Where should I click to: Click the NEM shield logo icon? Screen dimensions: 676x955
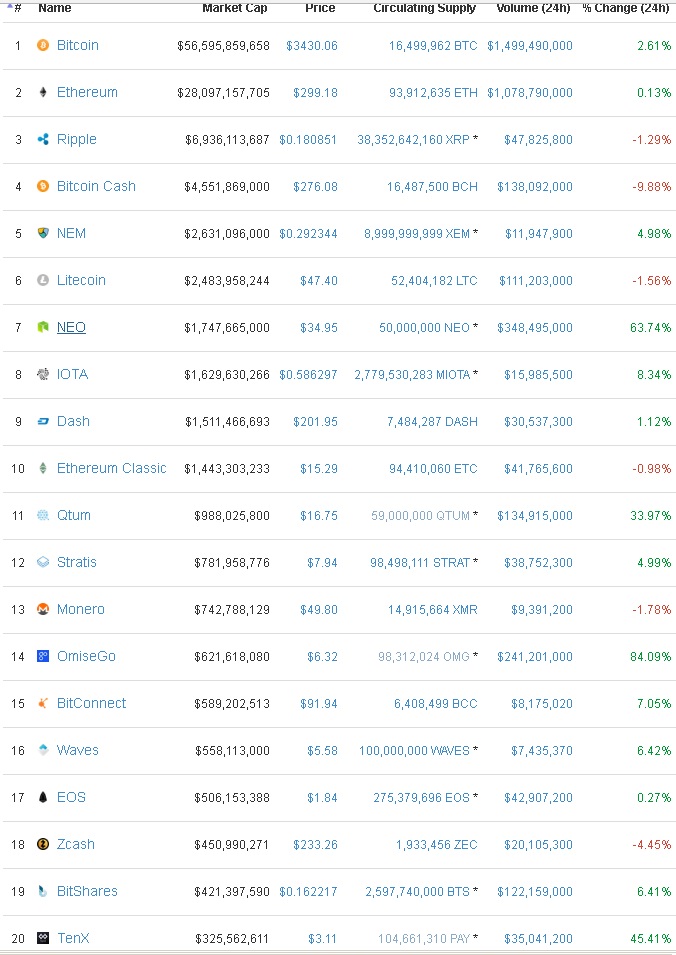[x=43, y=233]
